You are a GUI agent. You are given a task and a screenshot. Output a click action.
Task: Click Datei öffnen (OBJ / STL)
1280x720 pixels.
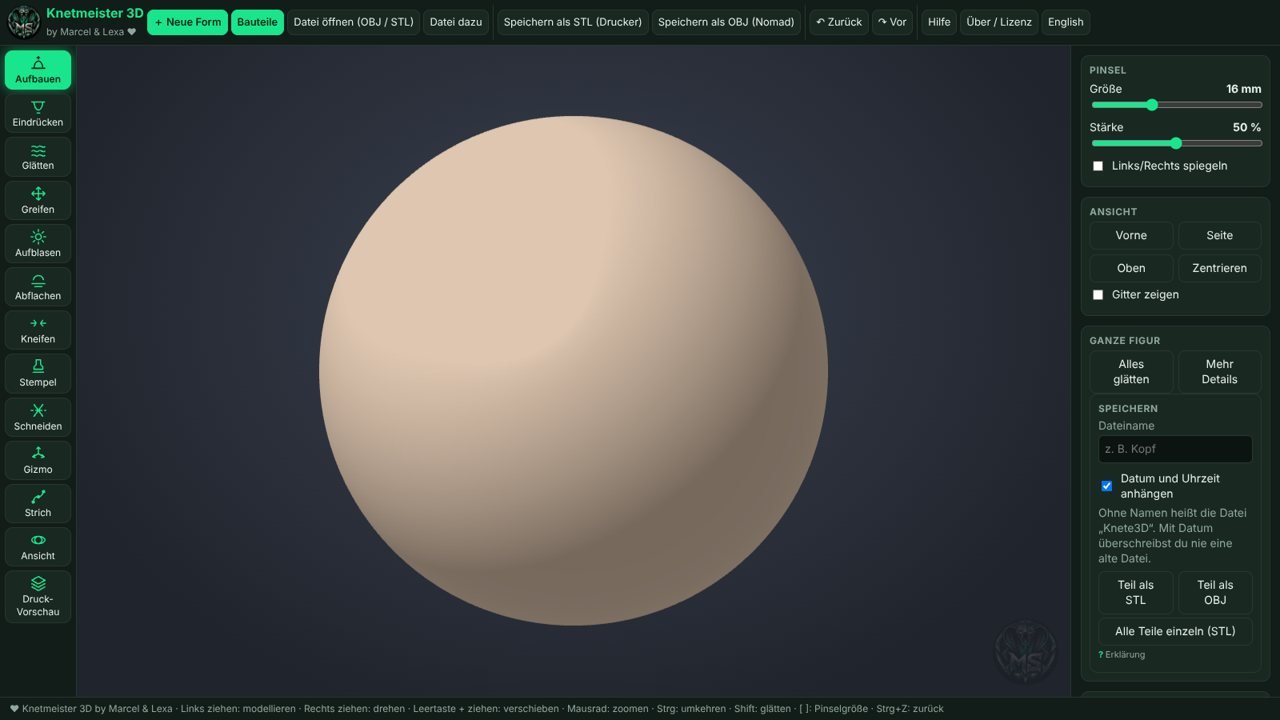click(353, 22)
